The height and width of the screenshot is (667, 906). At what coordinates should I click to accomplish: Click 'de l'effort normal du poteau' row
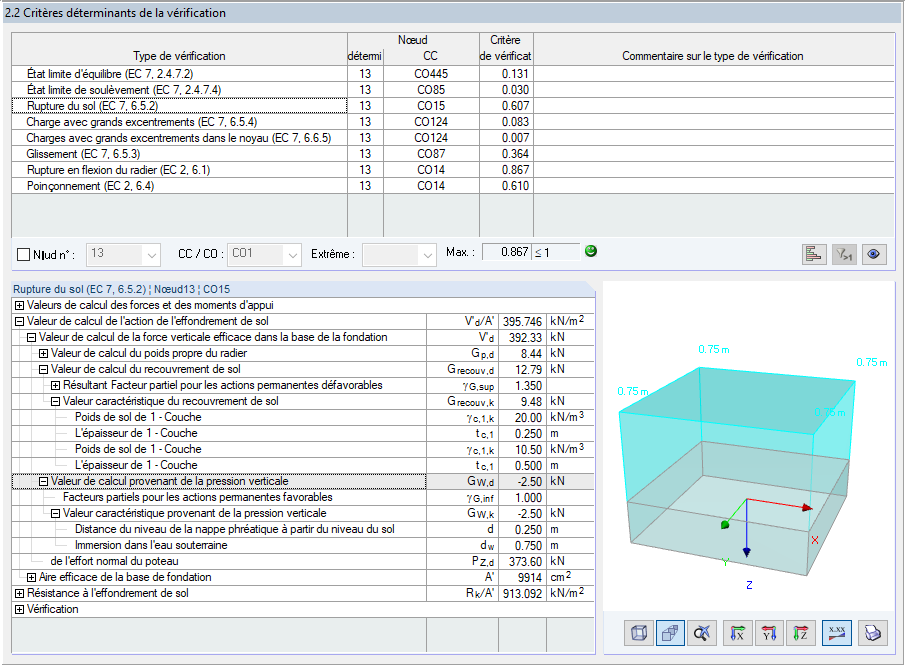tap(303, 561)
